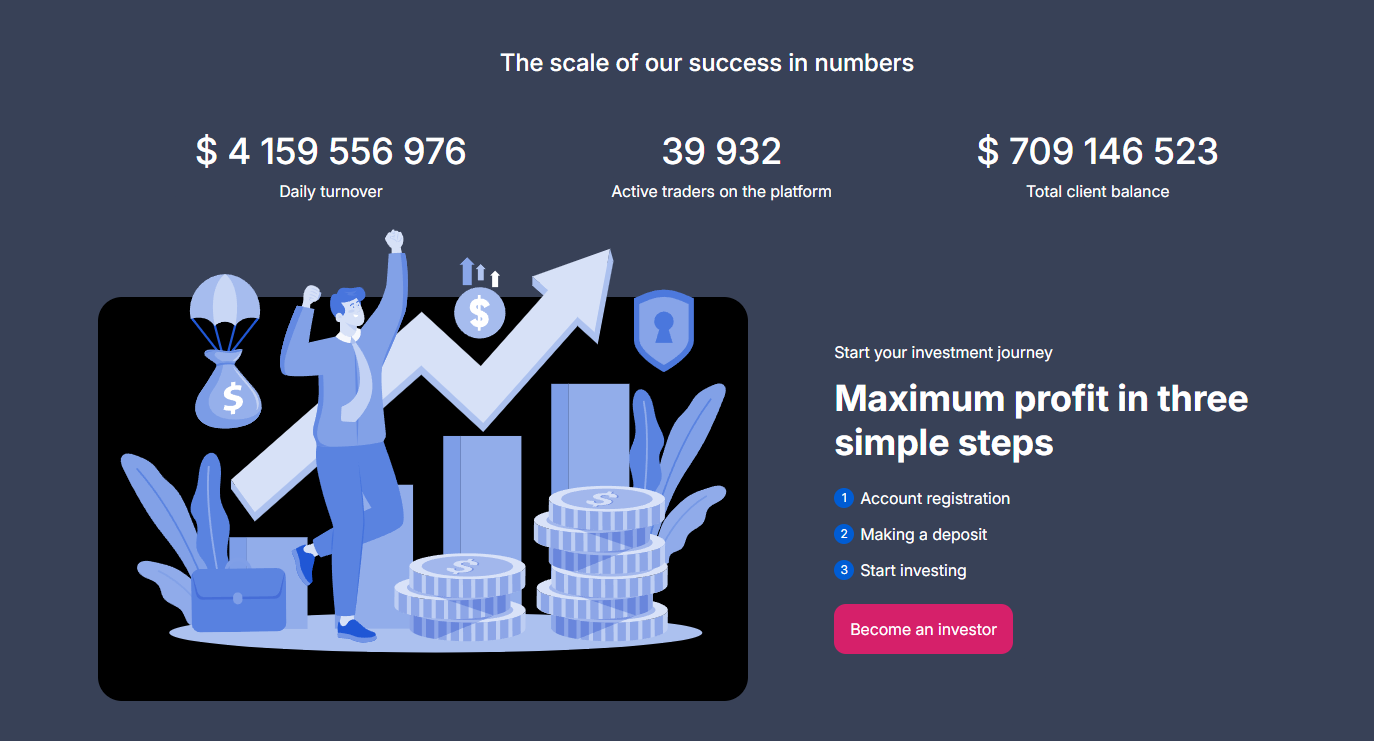Screen dimensions: 1374x741
Task: Click the $ 4 159 556 976 figure
Action: [x=331, y=151]
